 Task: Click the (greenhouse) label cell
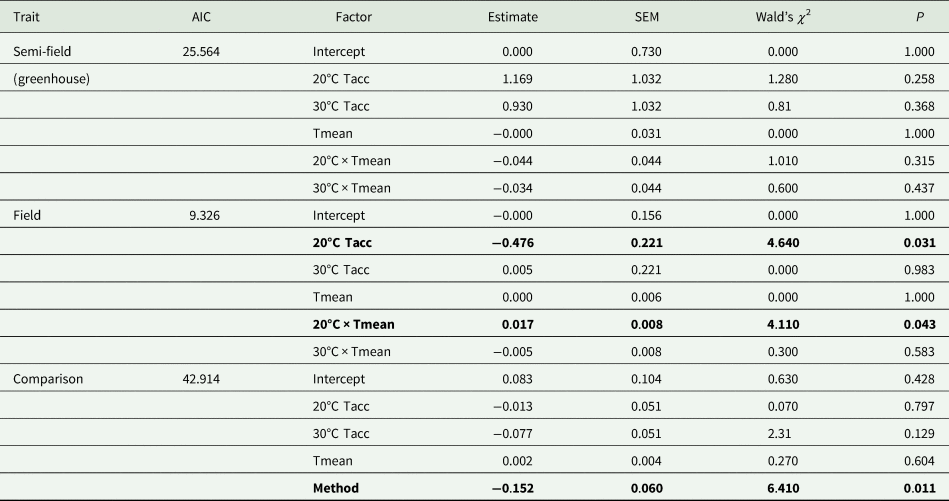point(51,78)
